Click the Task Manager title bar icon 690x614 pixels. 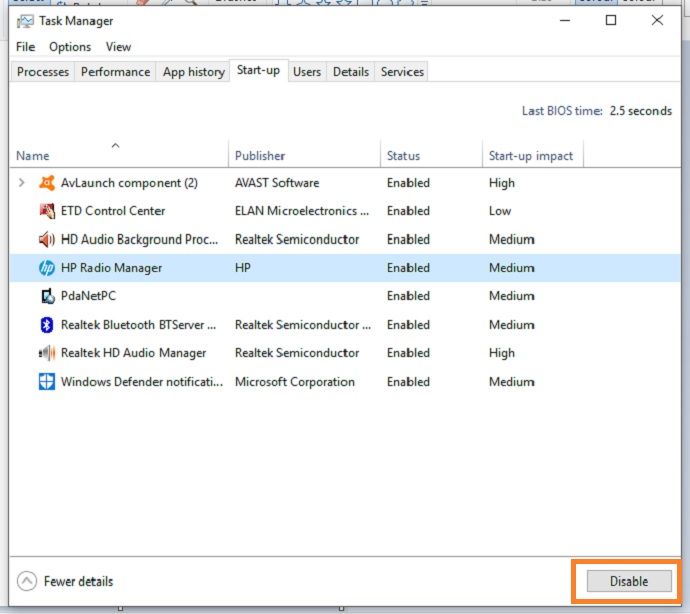tap(25, 21)
